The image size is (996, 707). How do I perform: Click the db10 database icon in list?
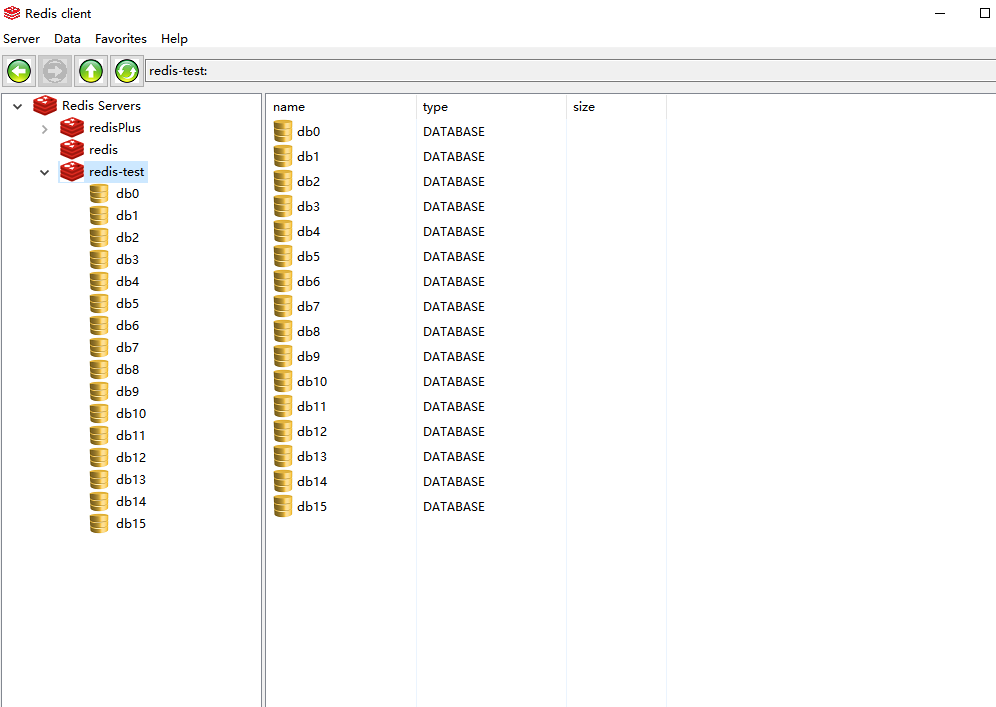point(283,381)
